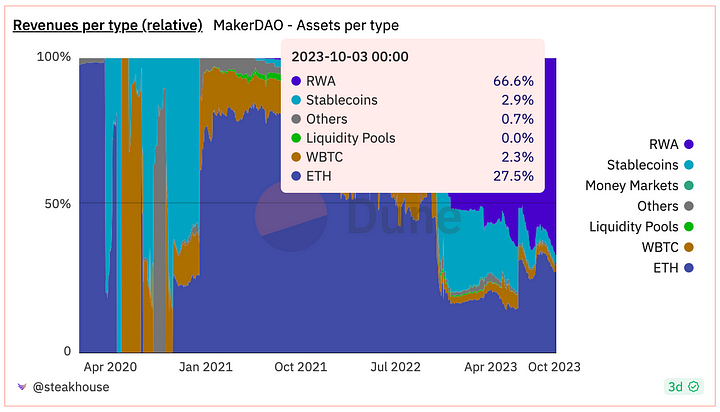This screenshot has height=412, width=720.
Task: Toggle the Stablecoins legend series
Action: pyautogui.click(x=650, y=165)
